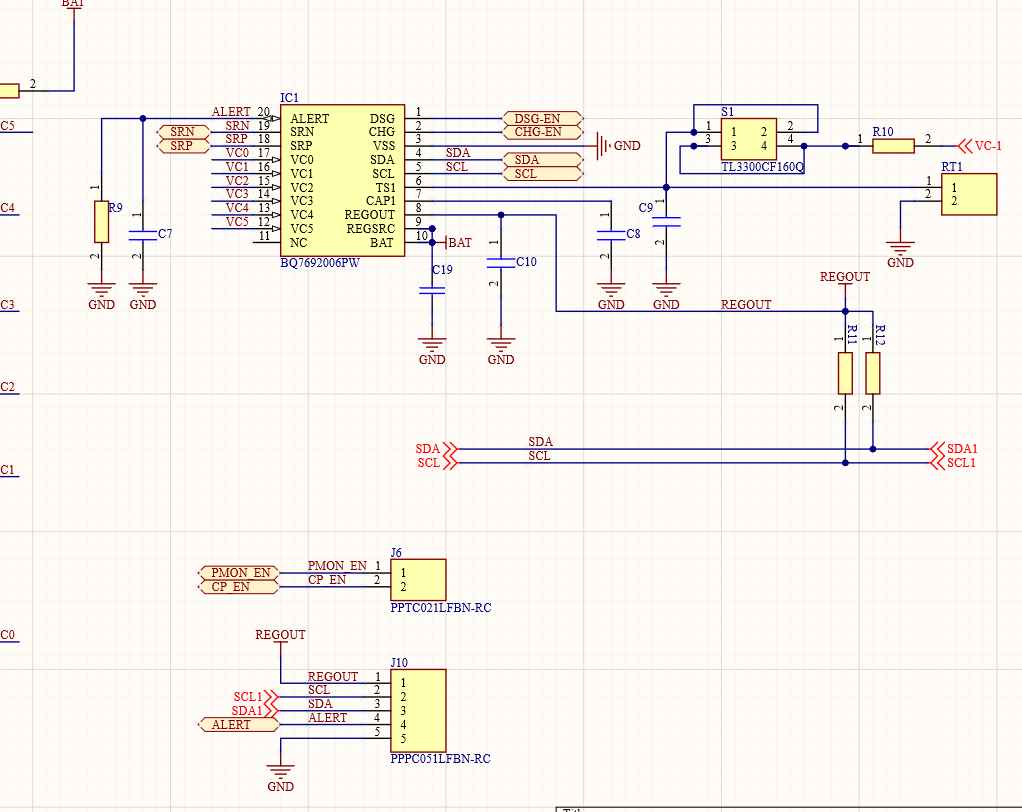Click the SCL1 connector at right wire end
The width and height of the screenshot is (1022, 812).
[x=954, y=463]
